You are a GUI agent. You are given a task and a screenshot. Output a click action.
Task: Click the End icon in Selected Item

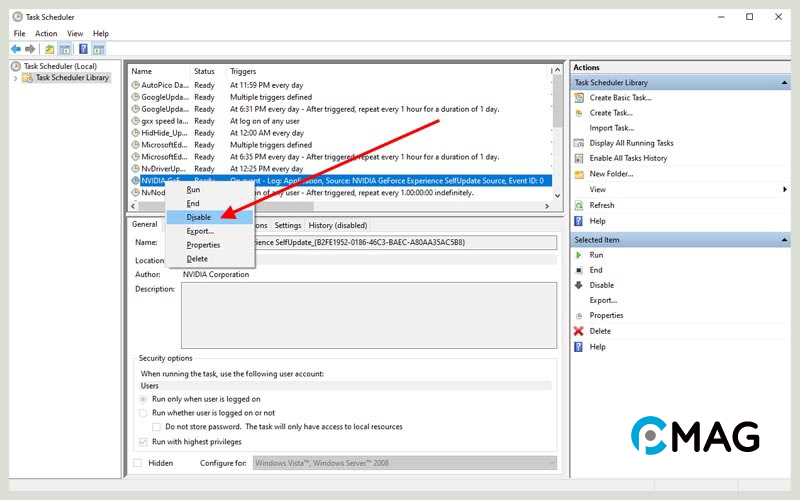coord(579,270)
